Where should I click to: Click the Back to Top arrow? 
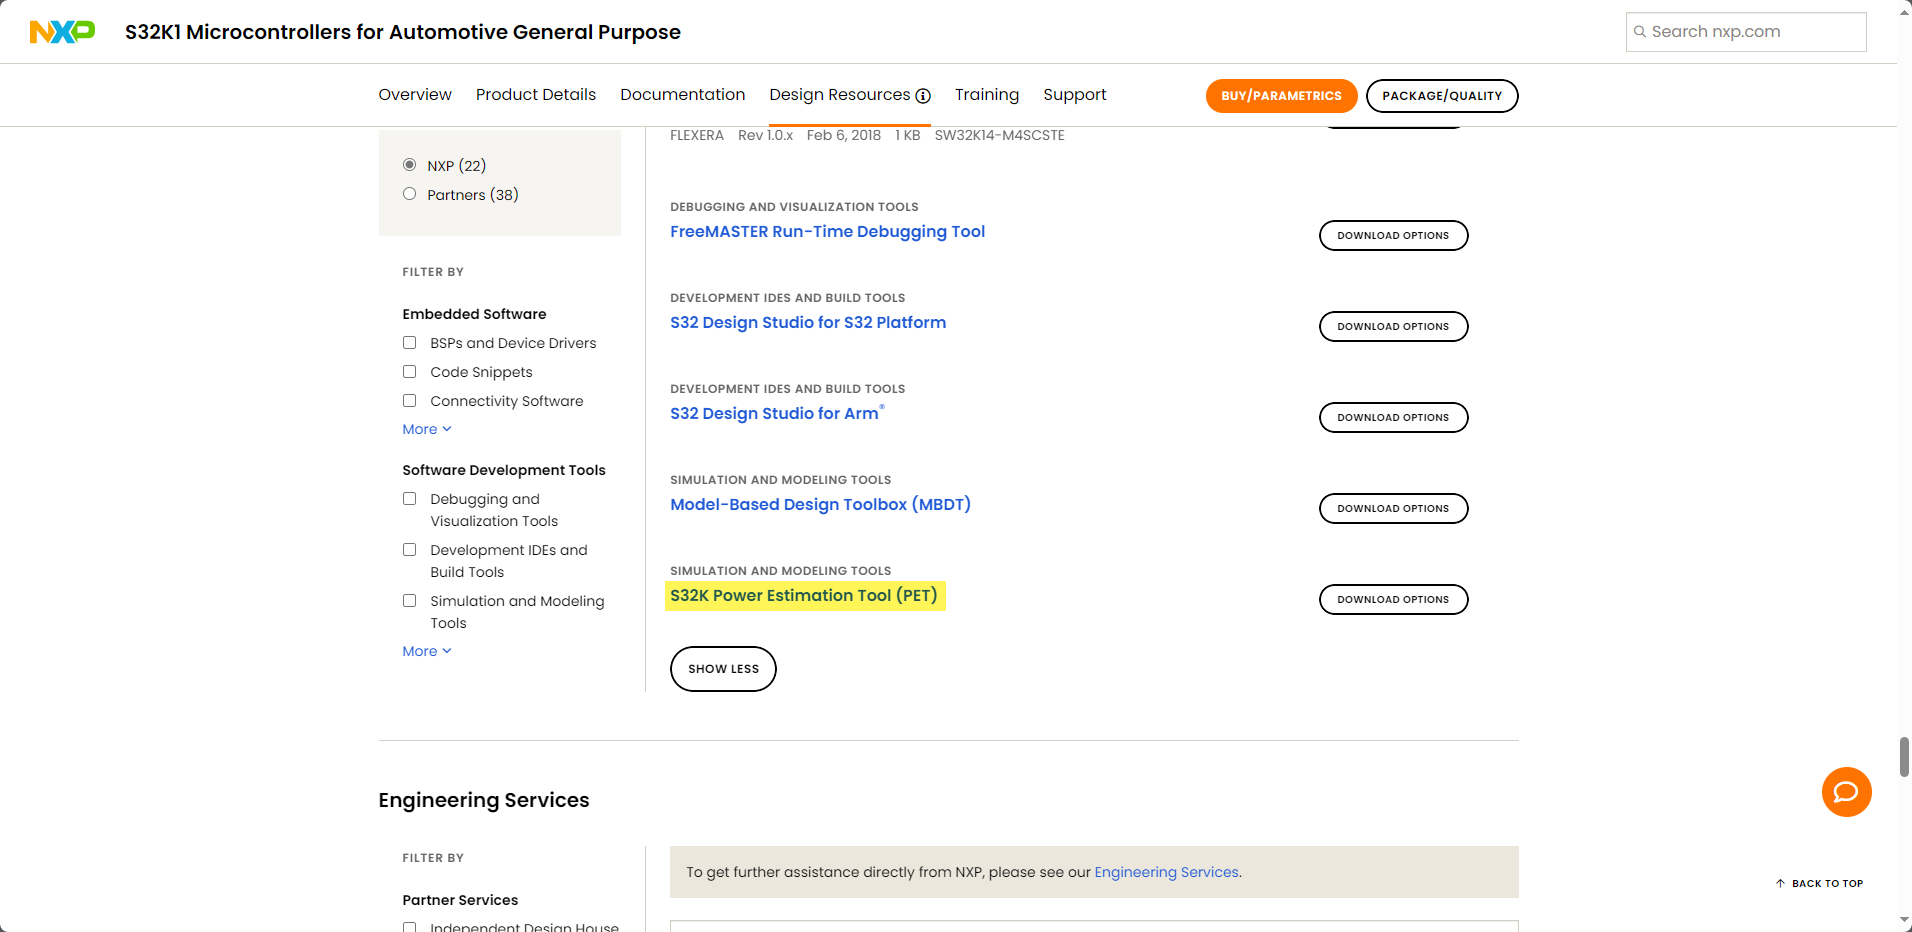(1780, 883)
